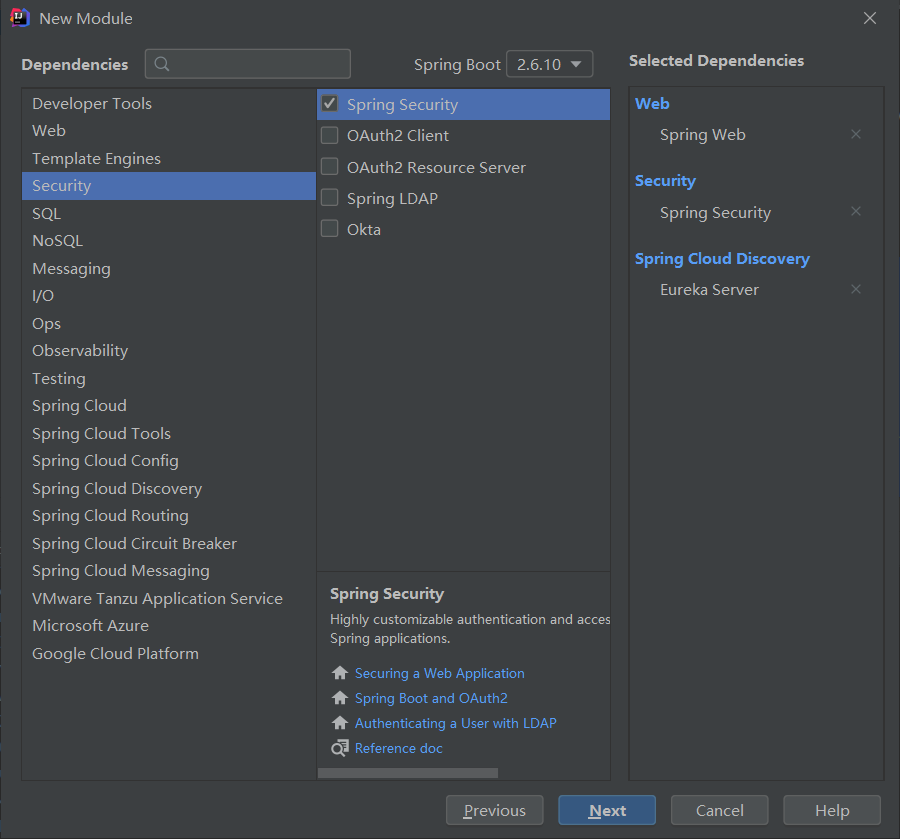Open Google Cloud Platform category
Viewport: 900px width, 839px height.
click(x=169, y=653)
